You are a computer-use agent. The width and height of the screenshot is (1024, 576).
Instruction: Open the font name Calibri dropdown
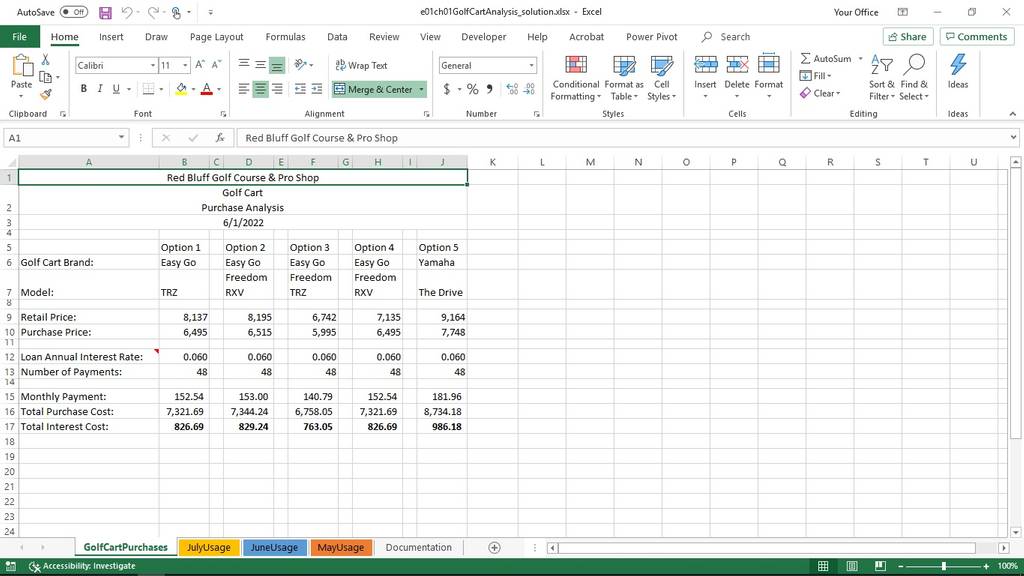[x=153, y=65]
